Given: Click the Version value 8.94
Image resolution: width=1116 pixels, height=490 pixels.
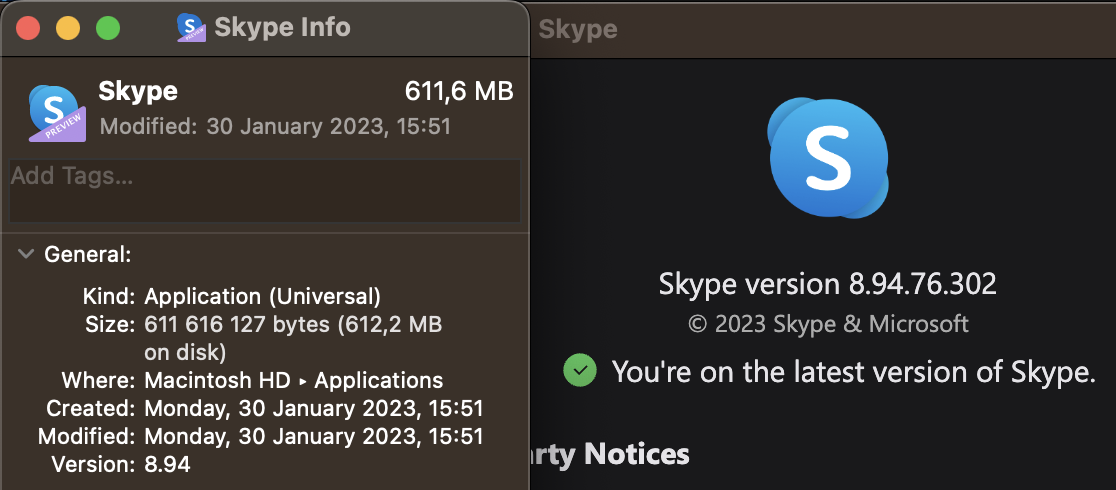Looking at the screenshot, I should tap(167, 464).
